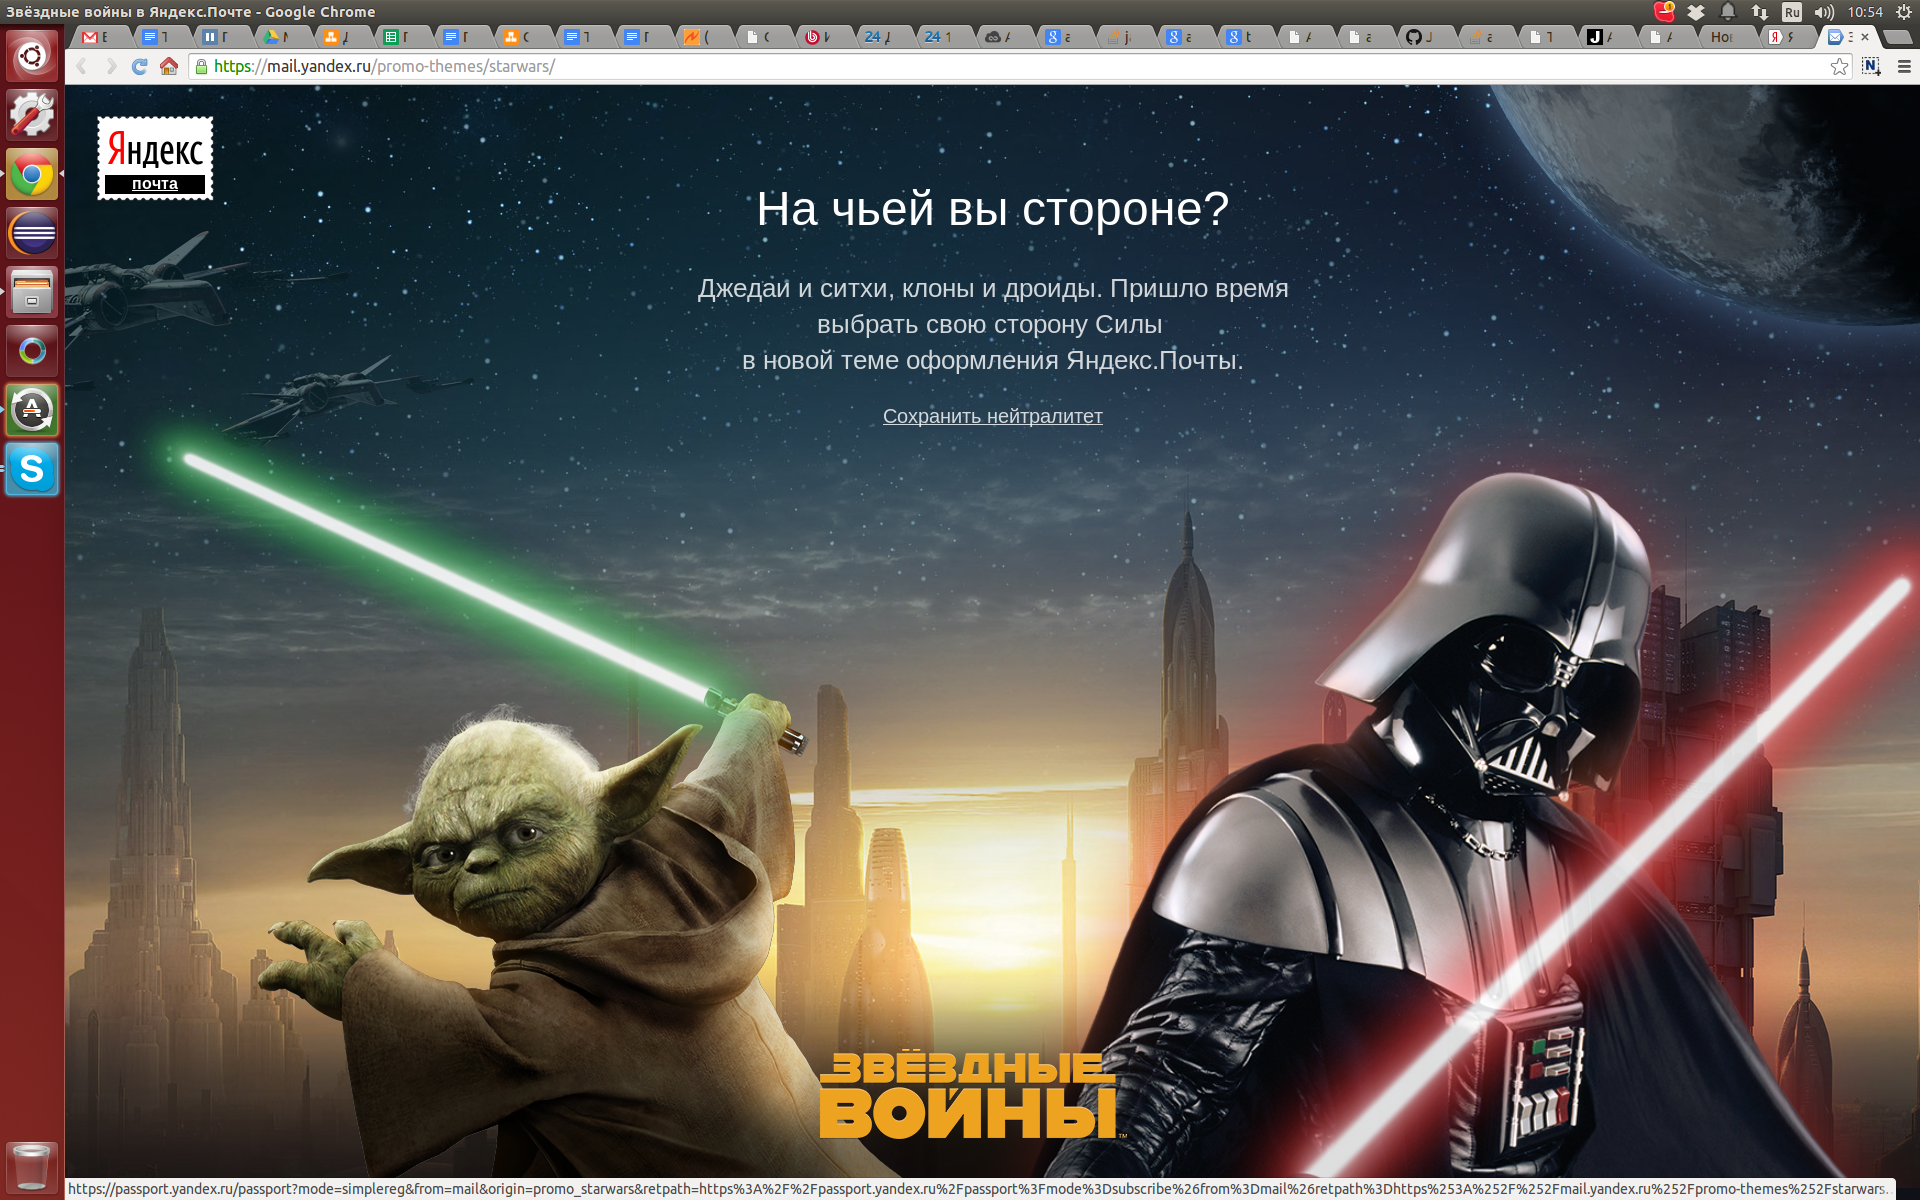This screenshot has height=1200, width=1920.
Task: Click the Яндекс Почта logo
Action: (x=155, y=158)
